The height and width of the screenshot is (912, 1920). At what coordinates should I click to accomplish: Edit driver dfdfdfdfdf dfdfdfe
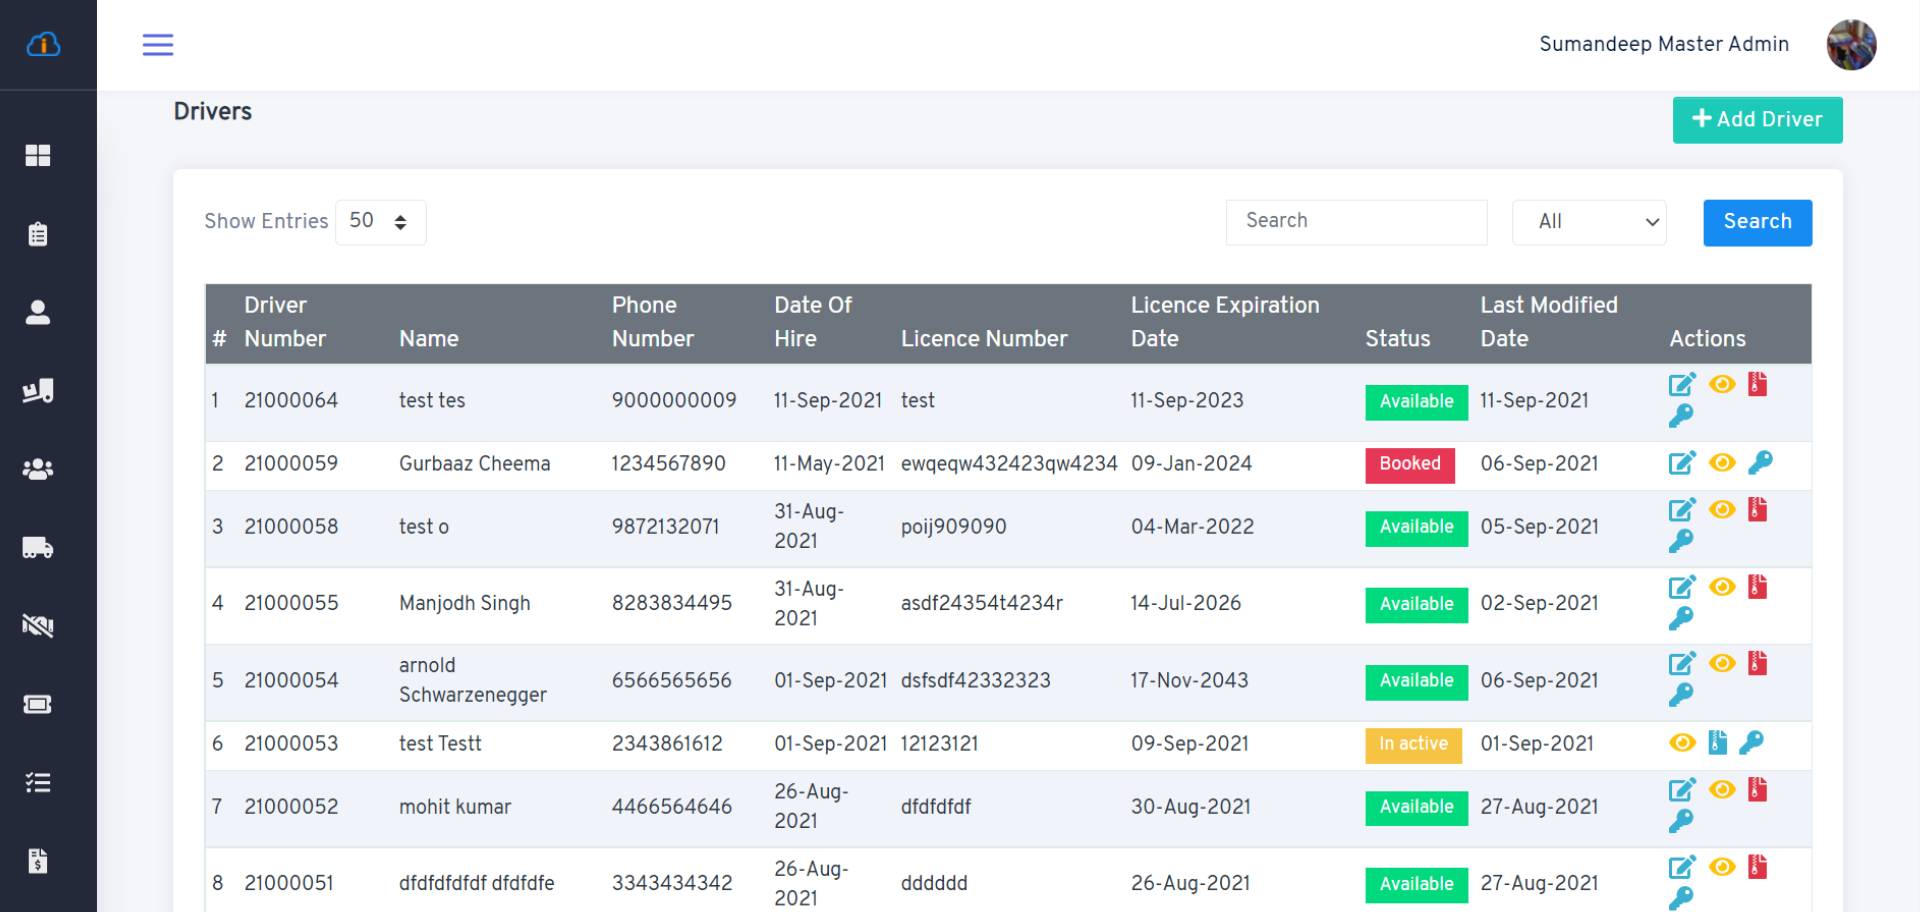click(1682, 867)
